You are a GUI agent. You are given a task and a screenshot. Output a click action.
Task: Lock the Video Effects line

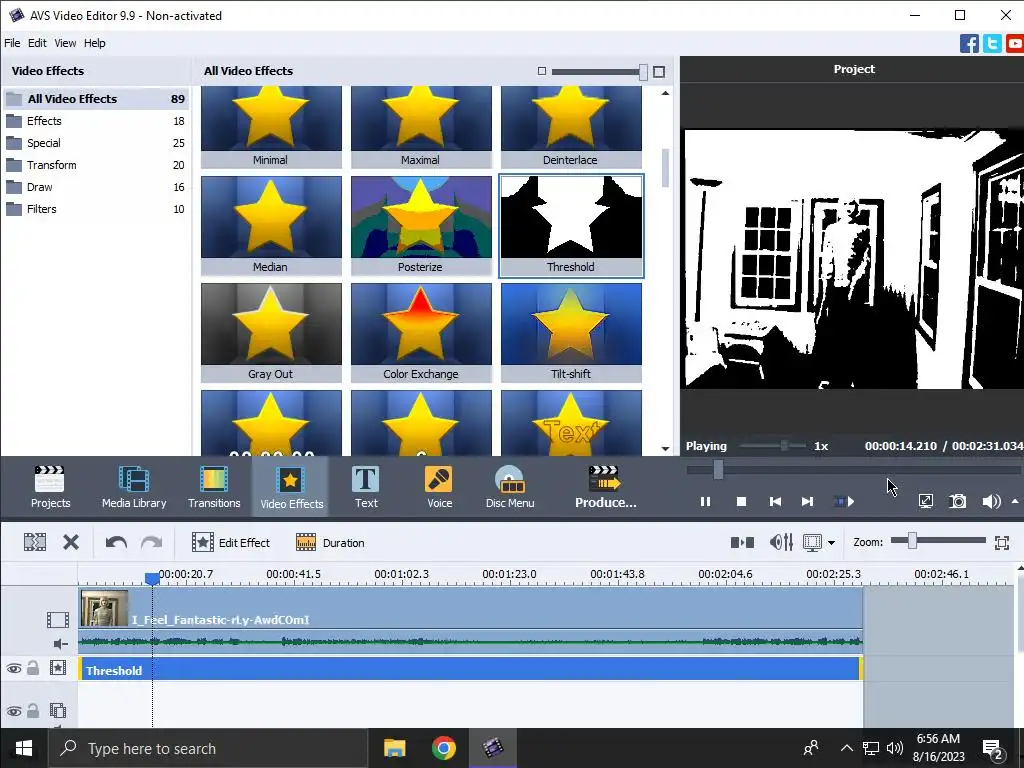(x=33, y=668)
